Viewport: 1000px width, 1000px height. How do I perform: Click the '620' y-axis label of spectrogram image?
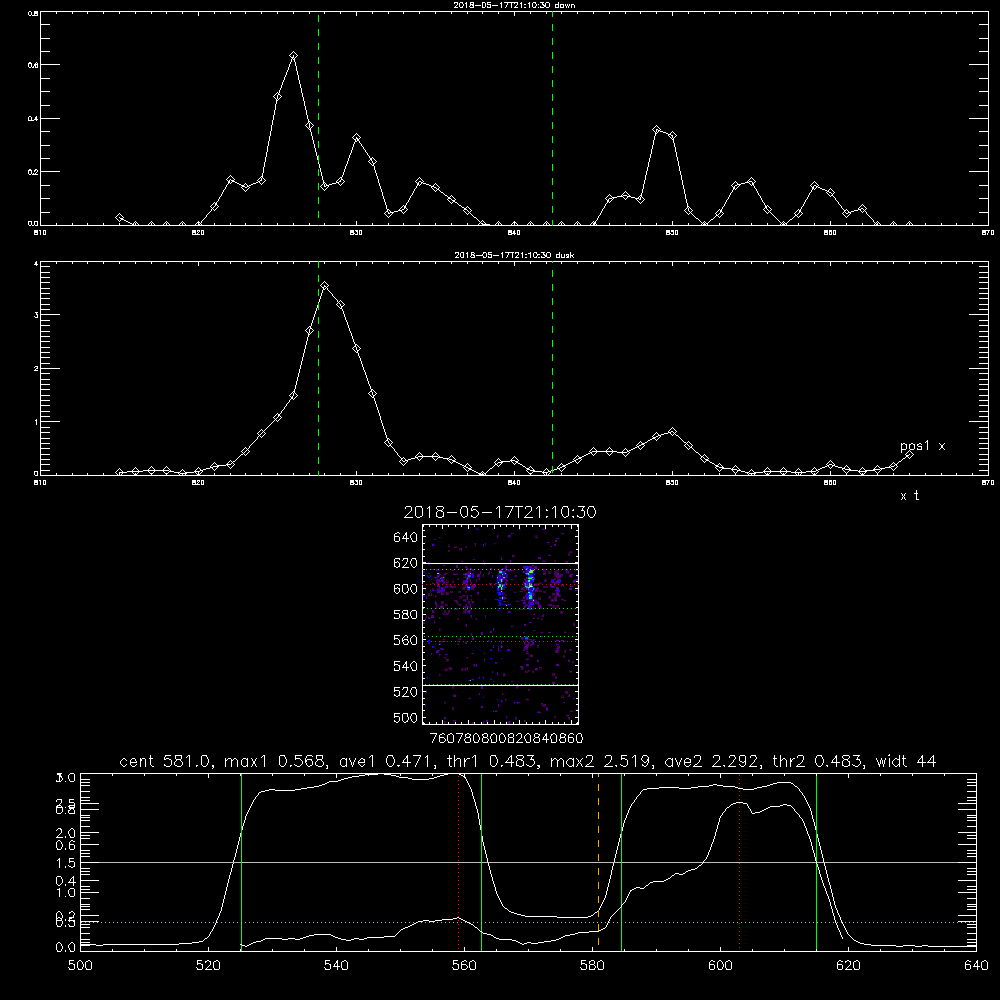point(406,563)
